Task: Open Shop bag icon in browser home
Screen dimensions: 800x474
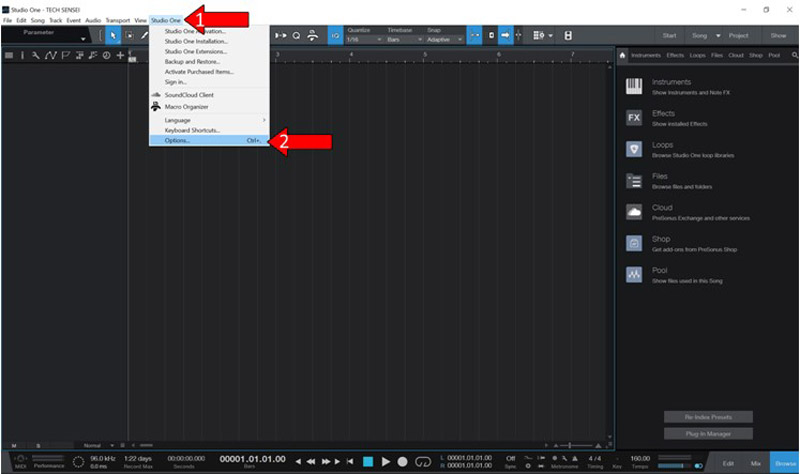Action: tap(634, 243)
